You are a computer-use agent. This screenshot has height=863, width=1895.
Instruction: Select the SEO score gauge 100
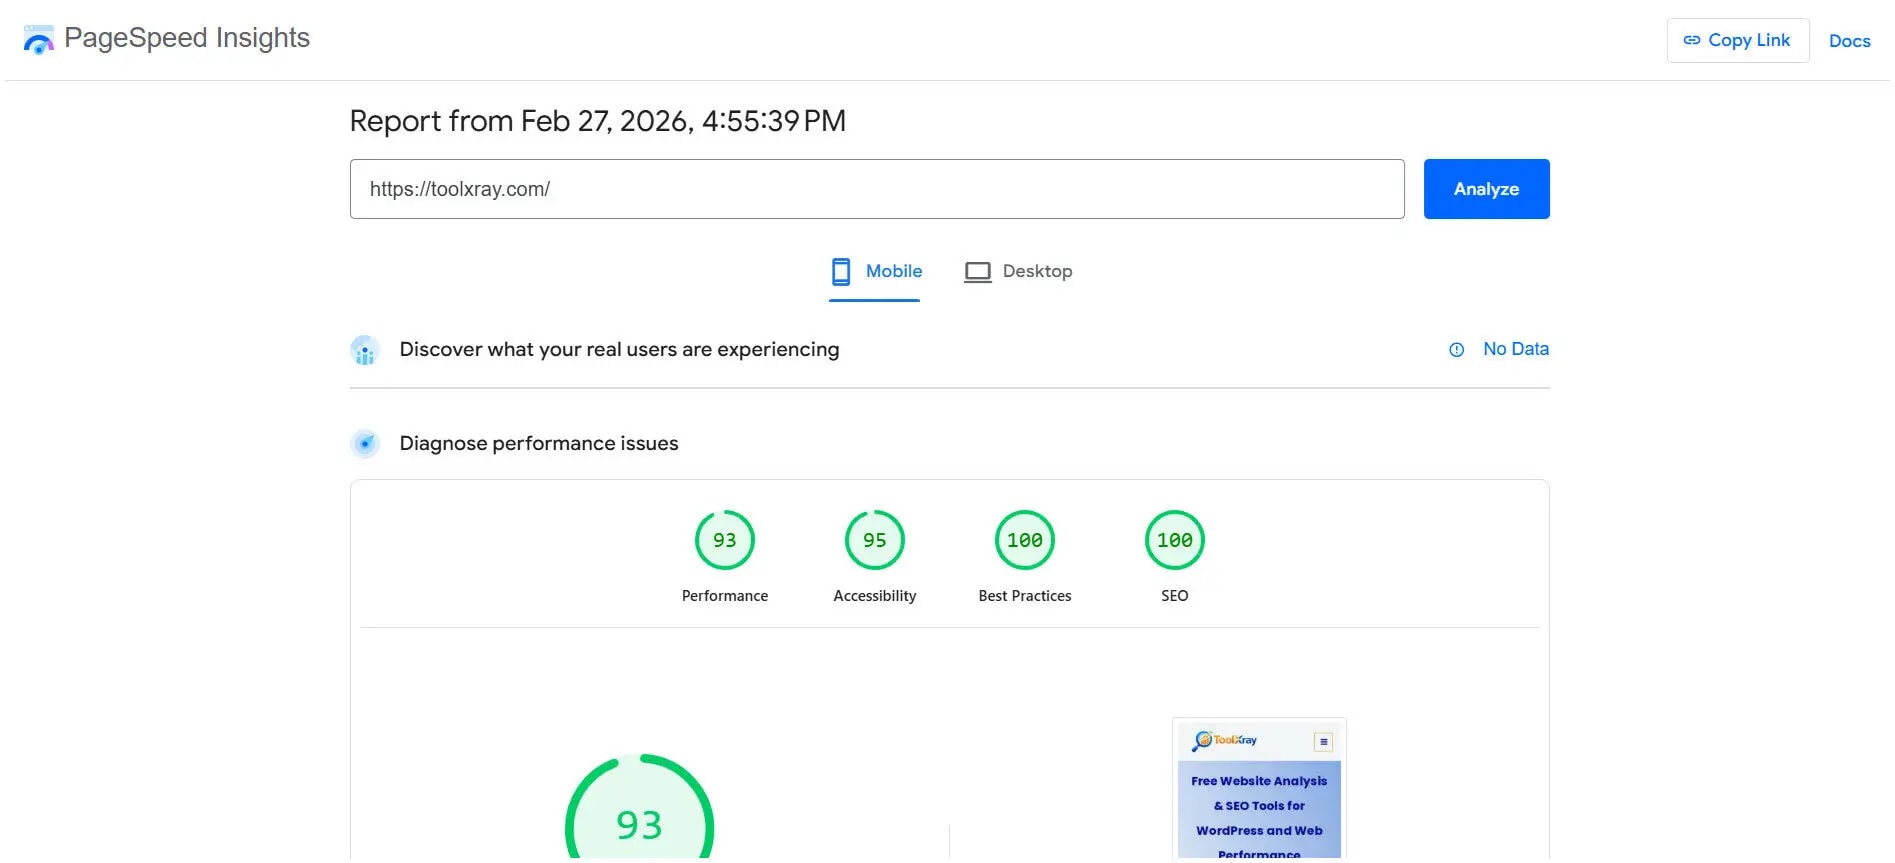click(x=1175, y=540)
